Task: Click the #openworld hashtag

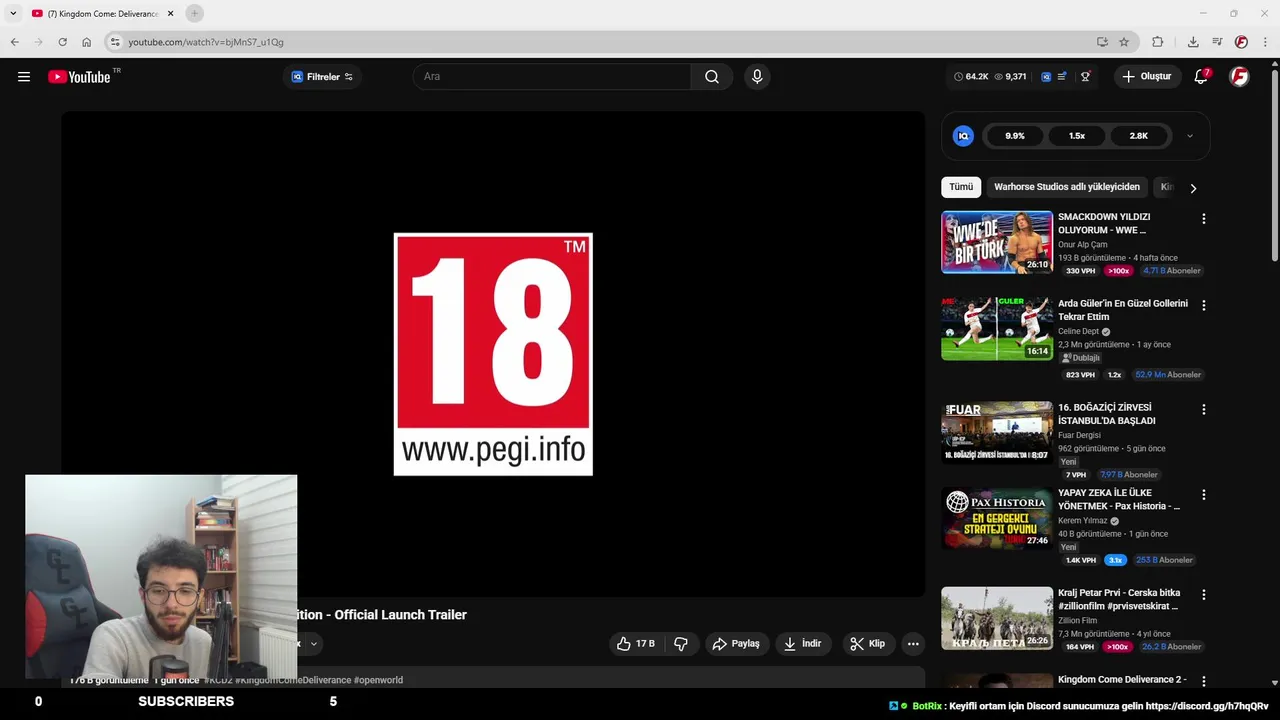Action: coord(378,680)
